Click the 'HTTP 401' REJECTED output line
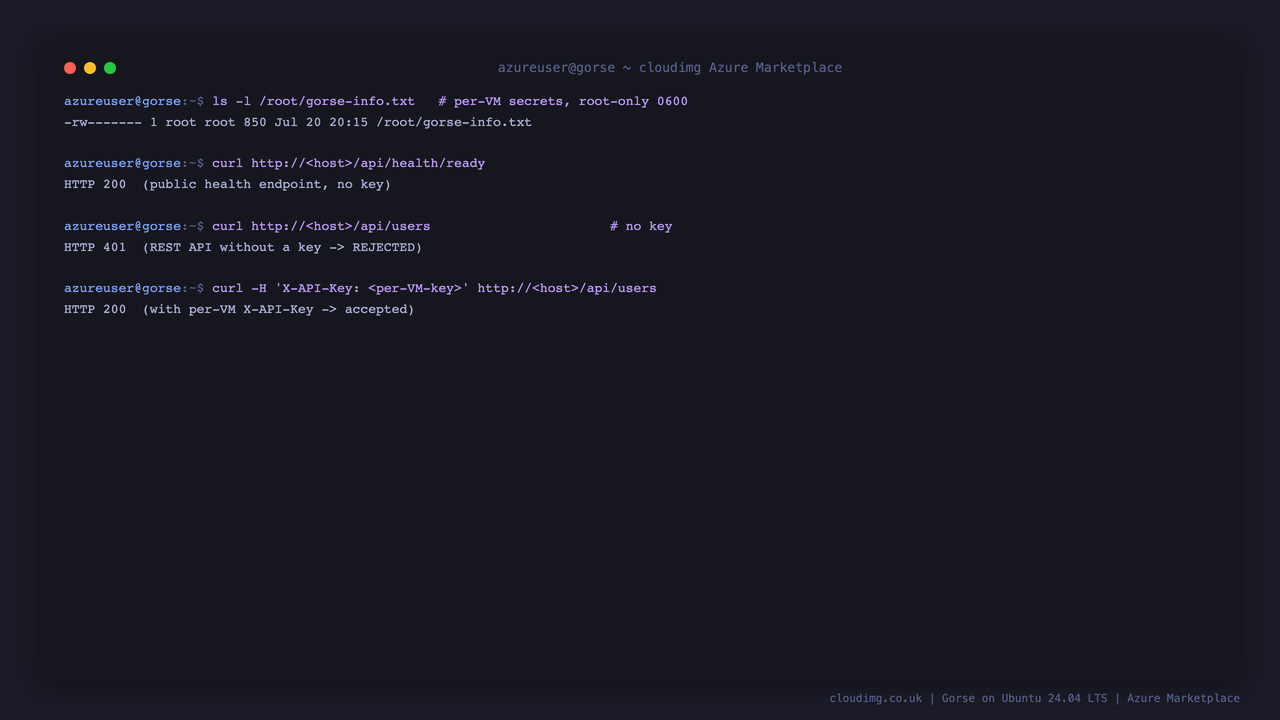 pos(243,247)
